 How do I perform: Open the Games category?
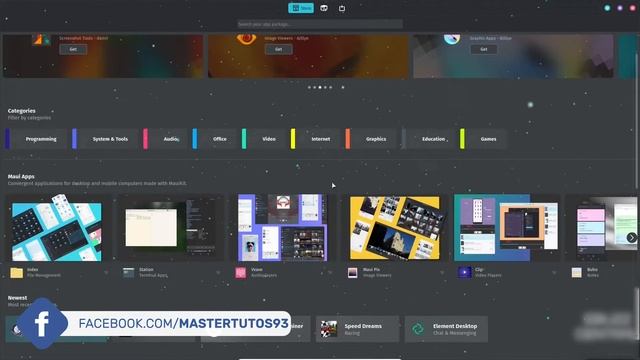483,139
